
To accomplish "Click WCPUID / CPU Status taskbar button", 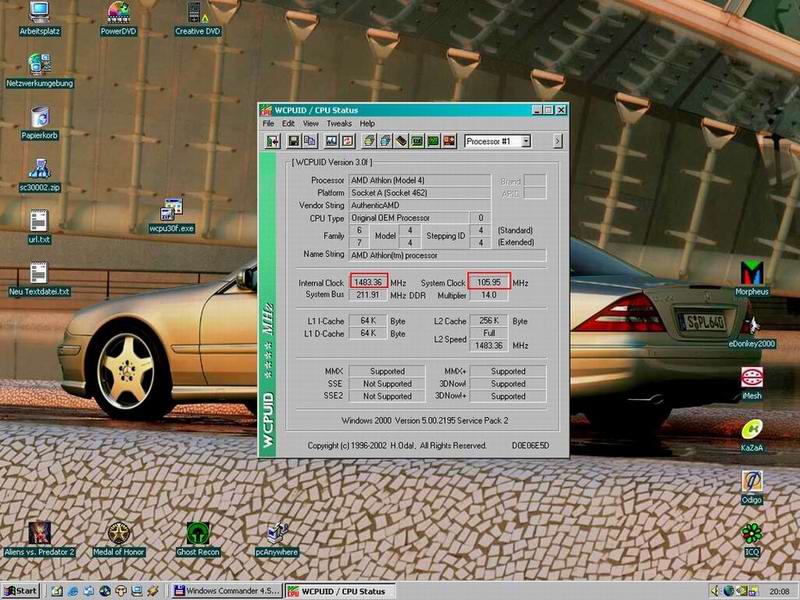I will click(340, 591).
